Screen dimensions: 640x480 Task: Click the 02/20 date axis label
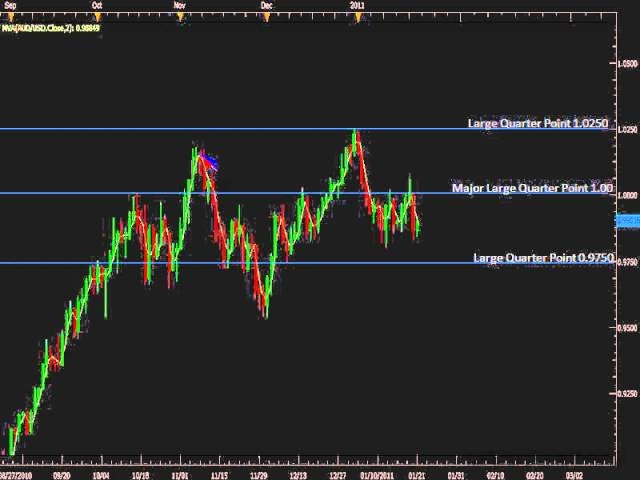[x=535, y=476]
